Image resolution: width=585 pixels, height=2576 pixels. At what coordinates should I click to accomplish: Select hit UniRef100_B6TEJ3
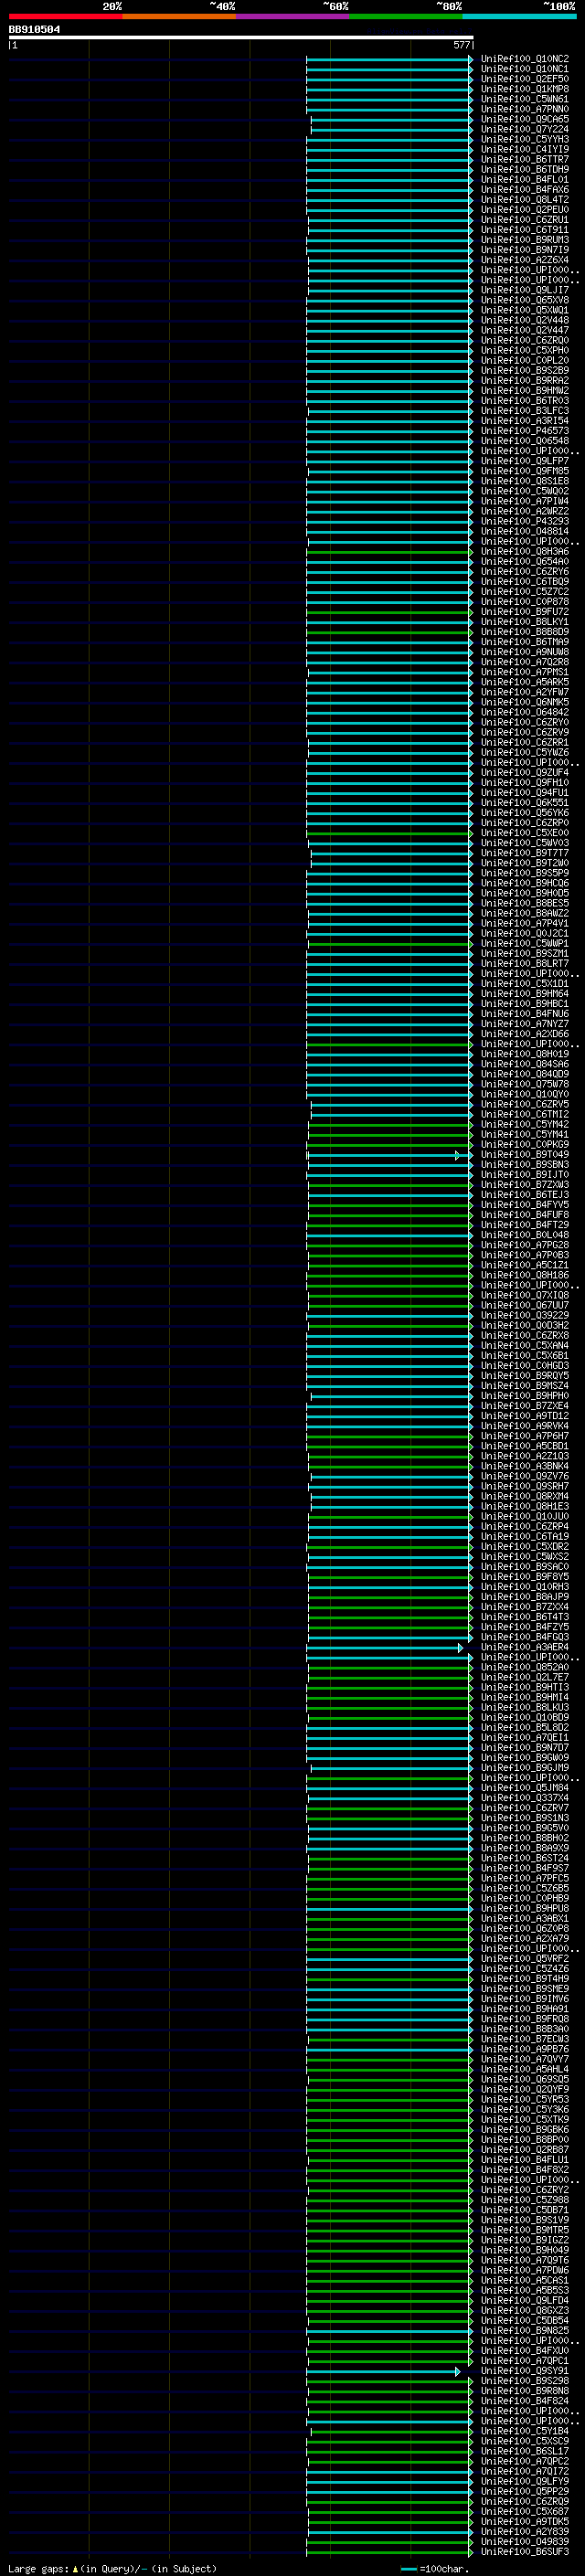(x=524, y=1194)
